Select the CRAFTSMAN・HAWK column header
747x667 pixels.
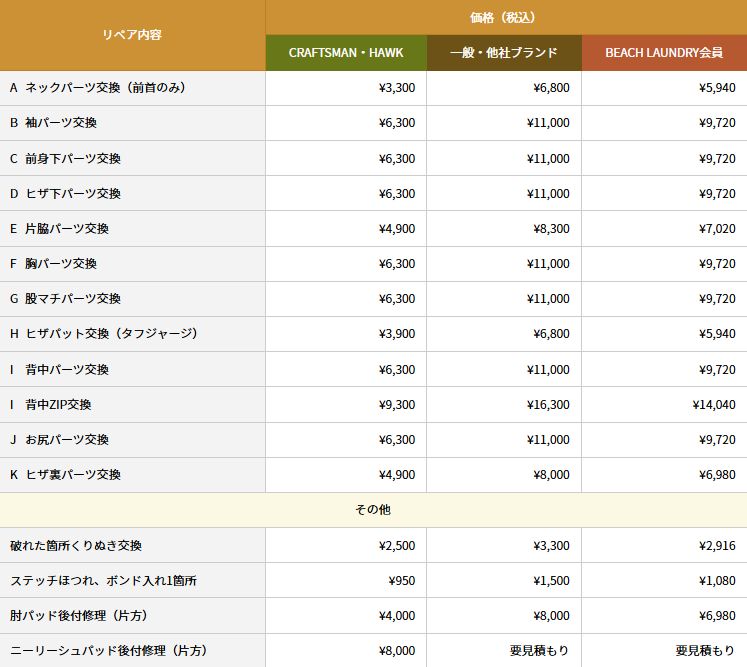pos(346,53)
